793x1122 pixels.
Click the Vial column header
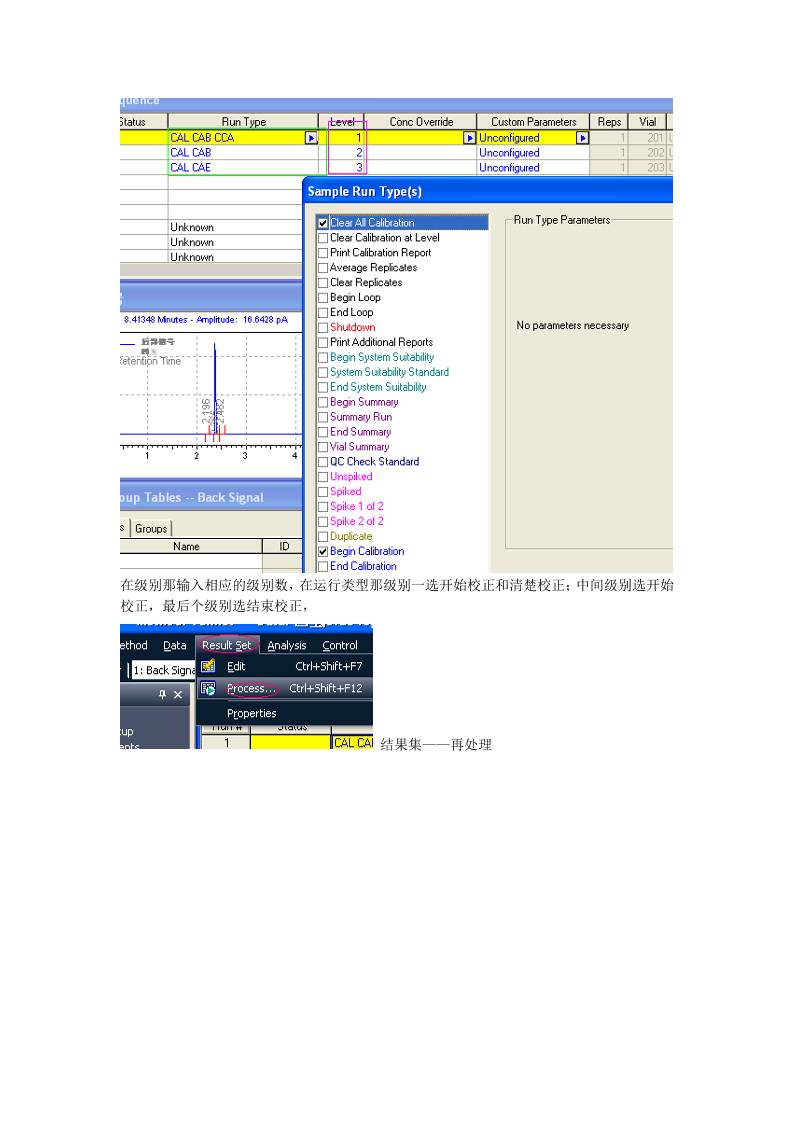coord(648,122)
